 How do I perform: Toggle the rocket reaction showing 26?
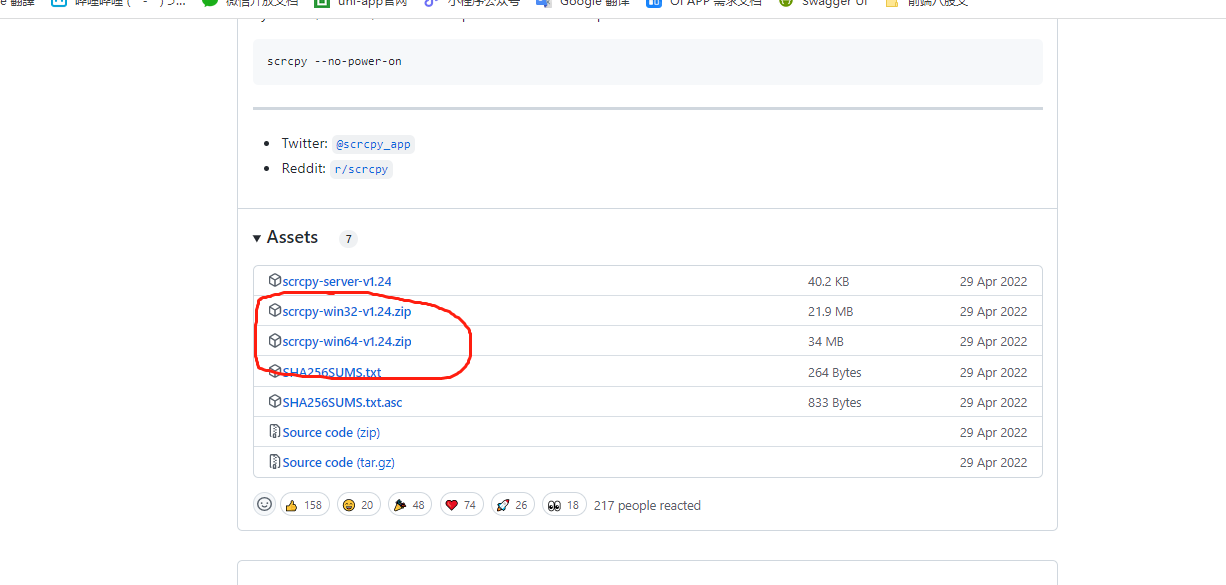pyautogui.click(x=512, y=505)
